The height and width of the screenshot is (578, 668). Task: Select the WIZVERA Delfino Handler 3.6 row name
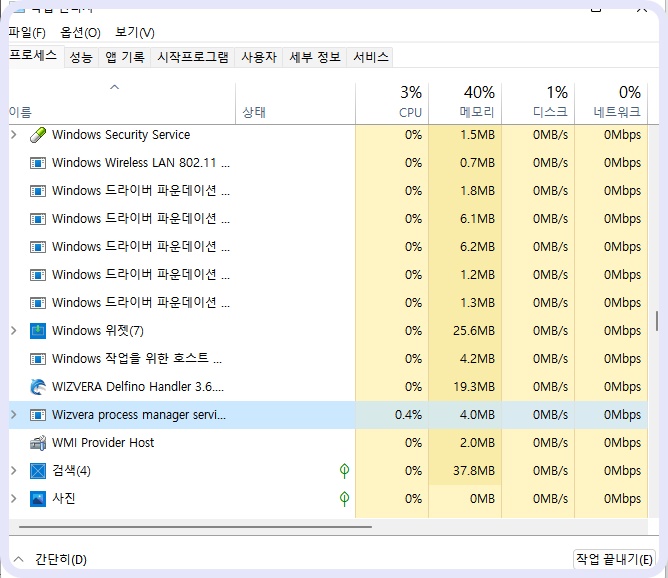(138, 387)
